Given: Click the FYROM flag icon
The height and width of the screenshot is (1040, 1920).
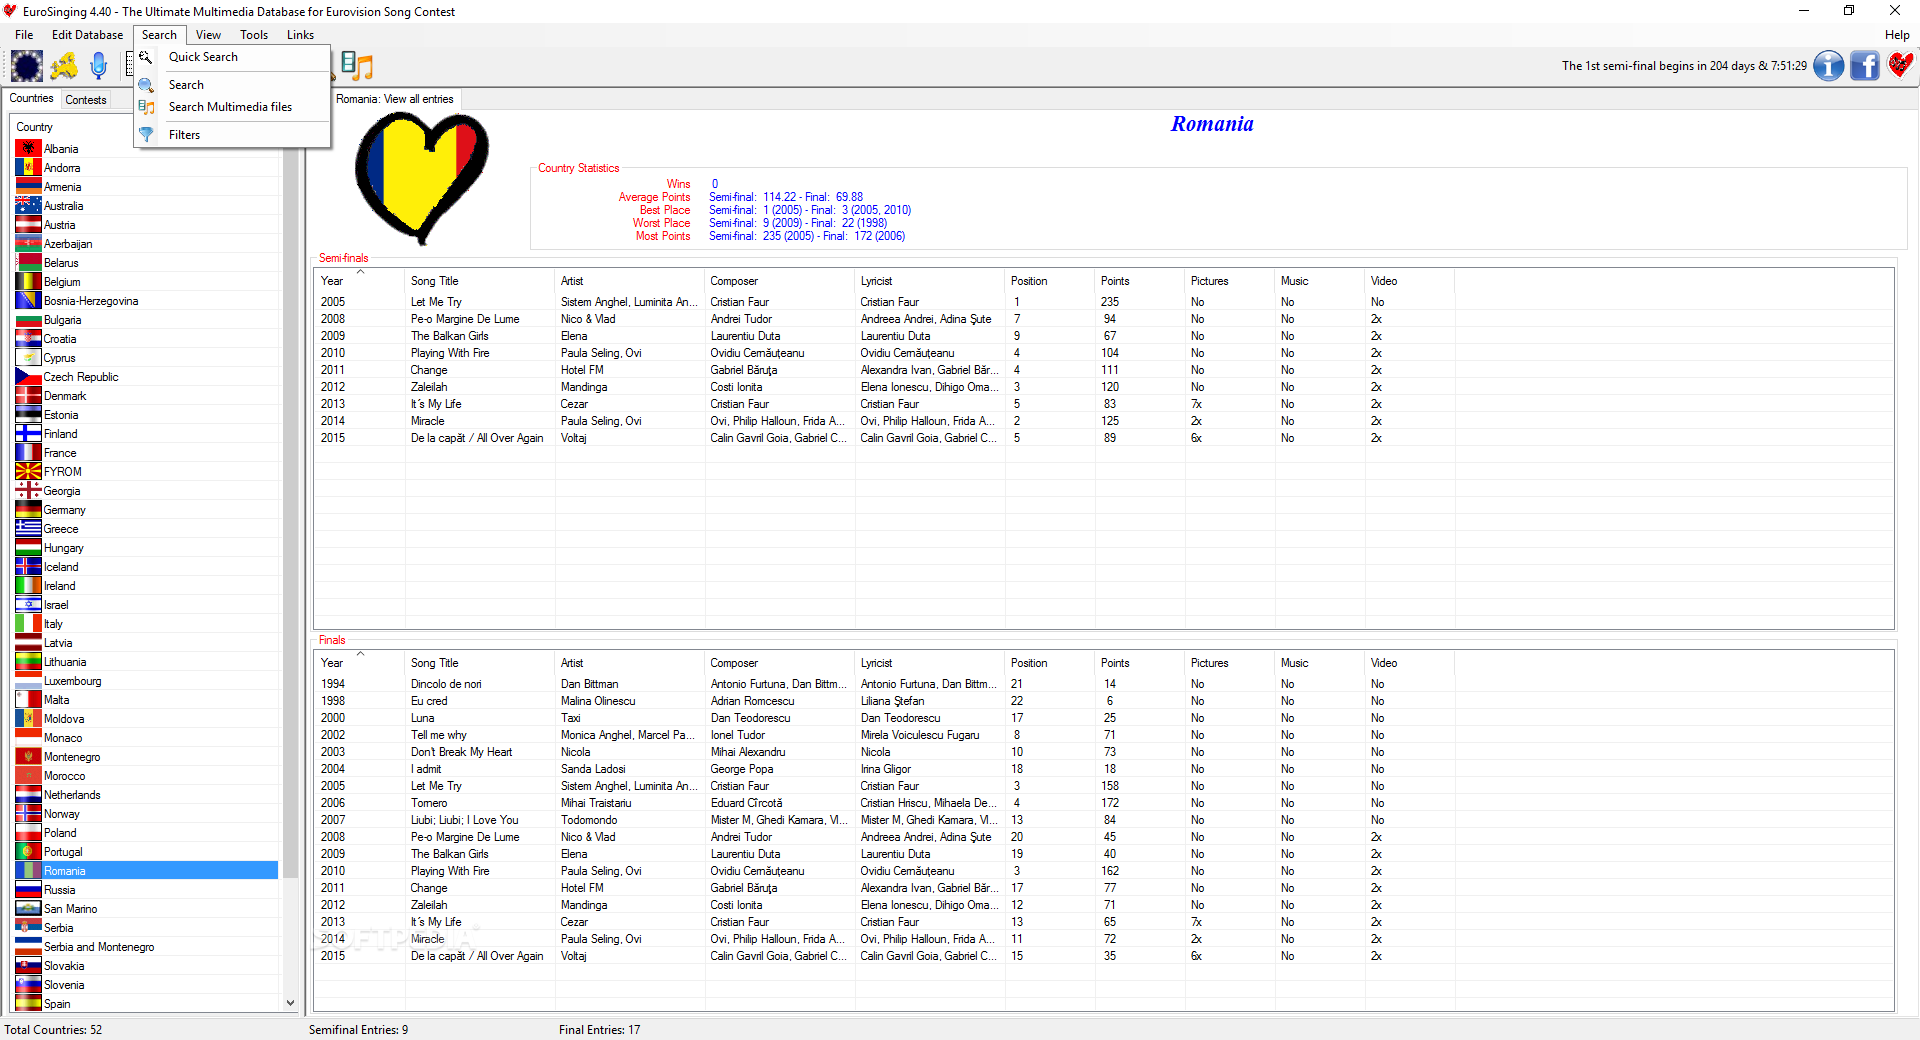Looking at the screenshot, I should click(x=28, y=472).
